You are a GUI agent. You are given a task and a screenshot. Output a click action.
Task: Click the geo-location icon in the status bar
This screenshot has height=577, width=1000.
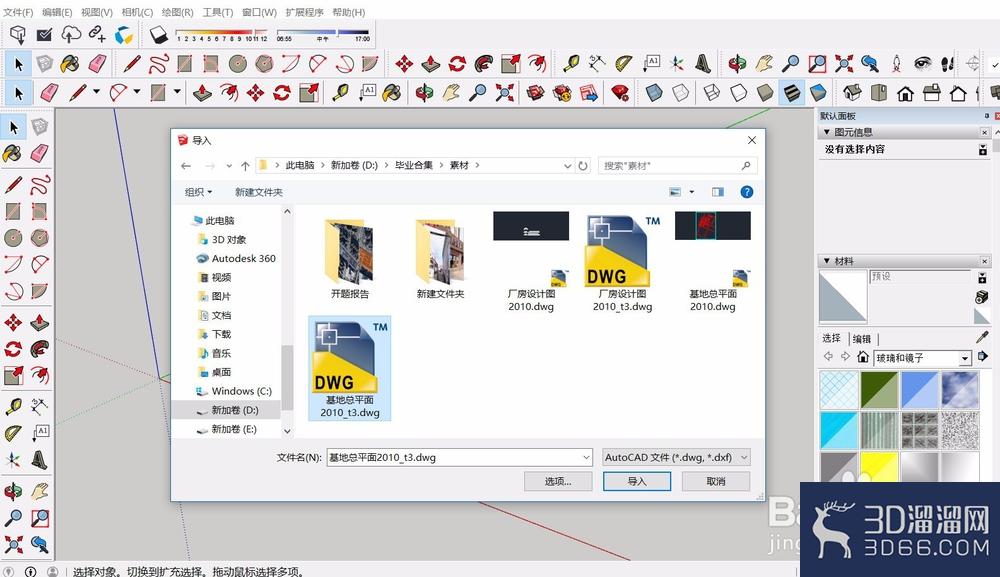[x=9, y=571]
